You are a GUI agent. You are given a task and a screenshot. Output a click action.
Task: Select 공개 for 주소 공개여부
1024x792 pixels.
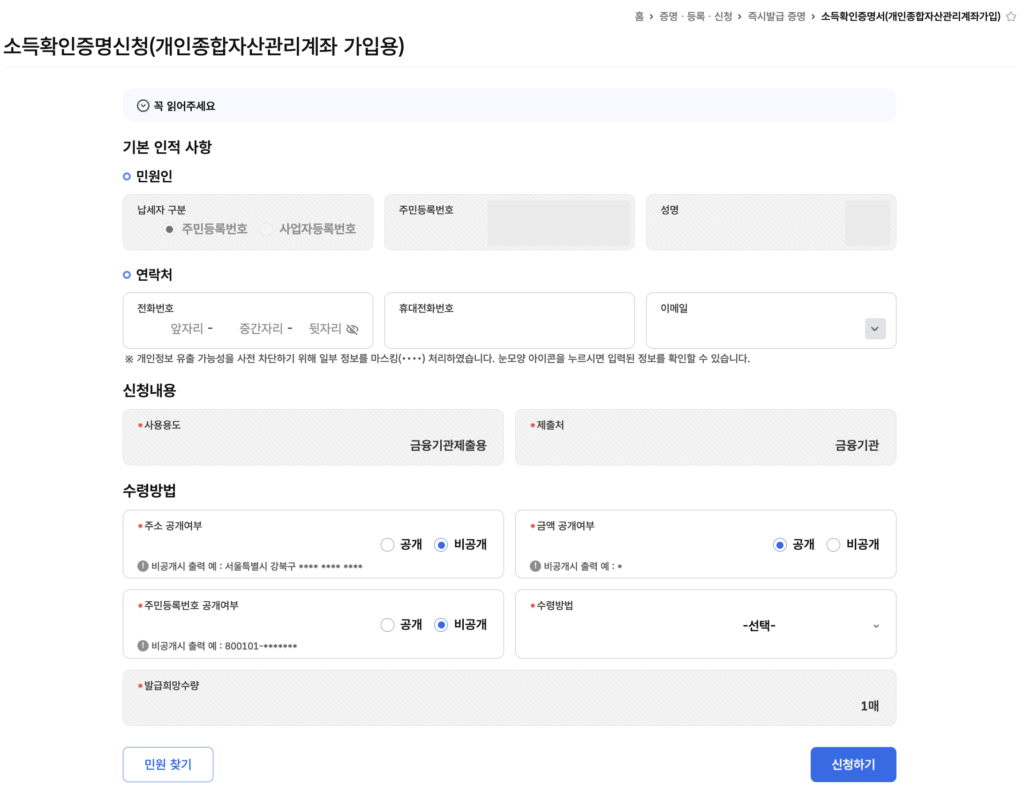coord(388,545)
